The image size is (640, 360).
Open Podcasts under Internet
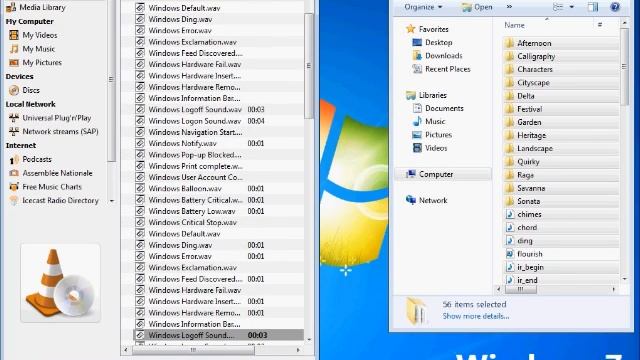[31, 159]
